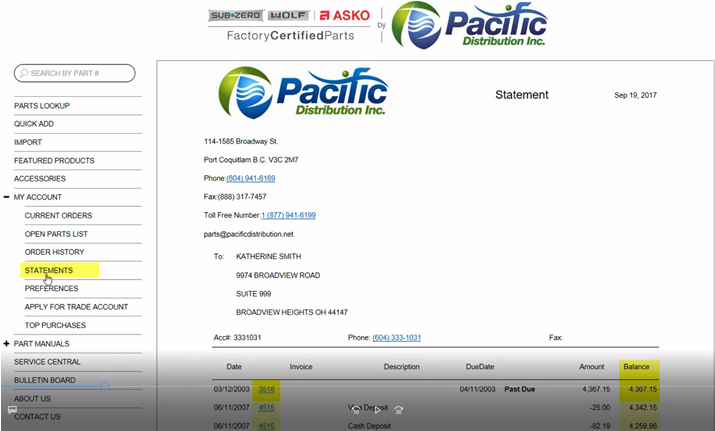Click My Account label
This screenshot has width=715, height=431.
point(38,197)
